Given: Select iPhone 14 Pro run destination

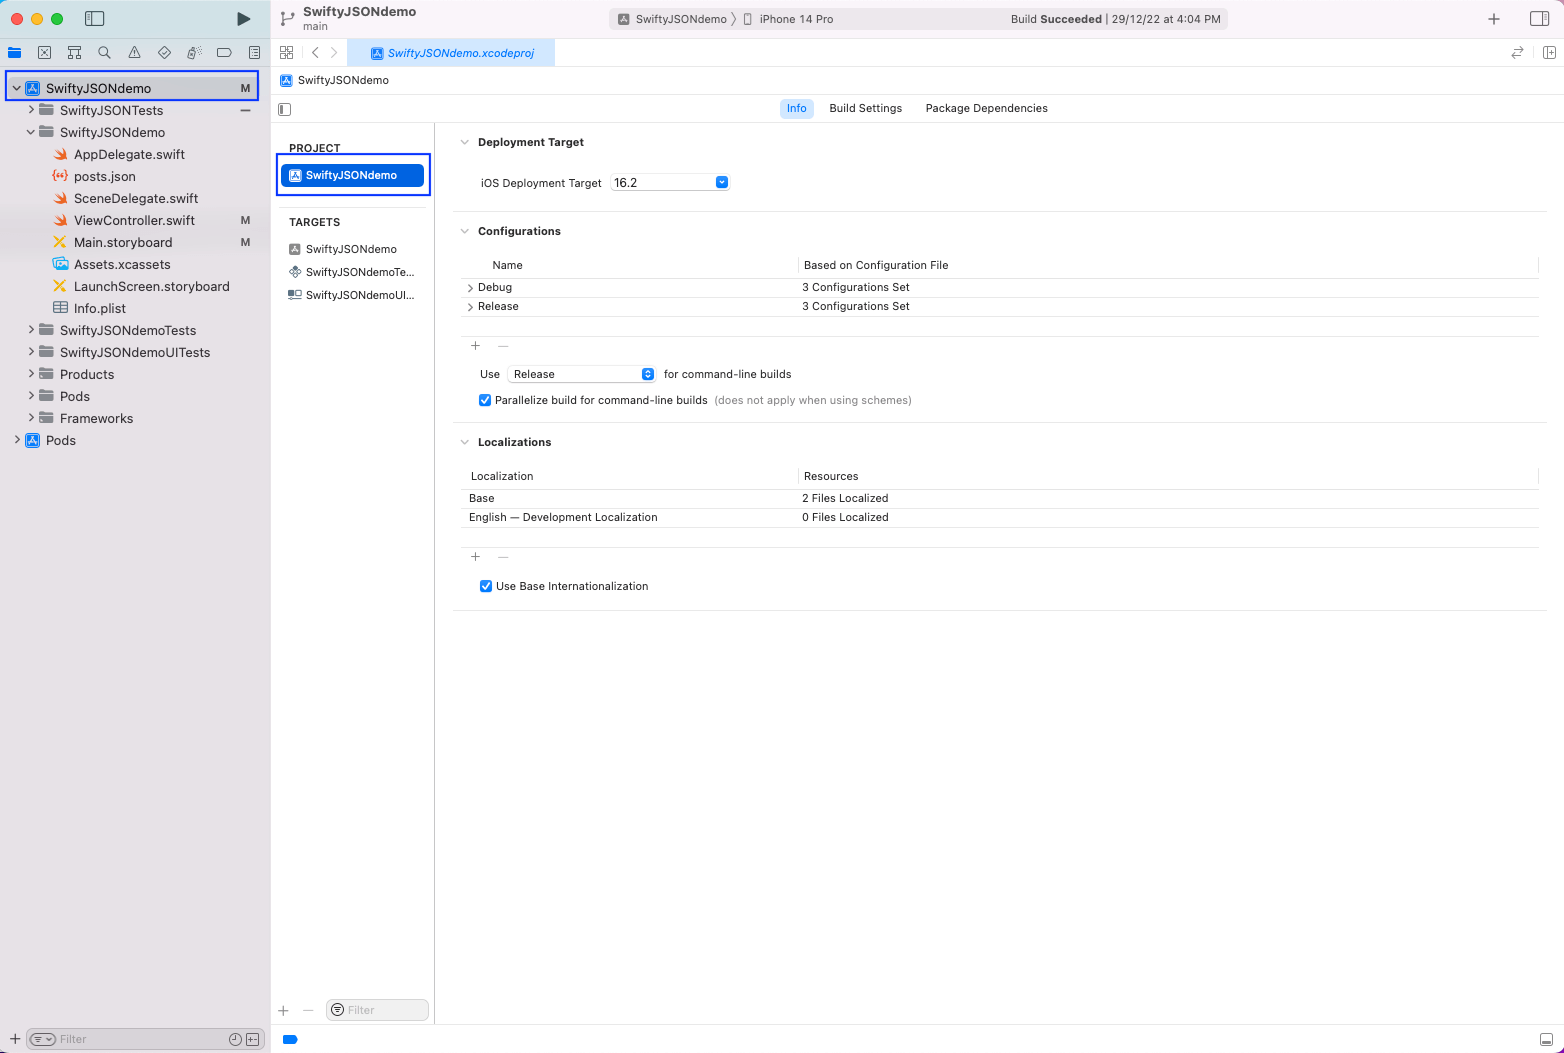Looking at the screenshot, I should tap(795, 19).
